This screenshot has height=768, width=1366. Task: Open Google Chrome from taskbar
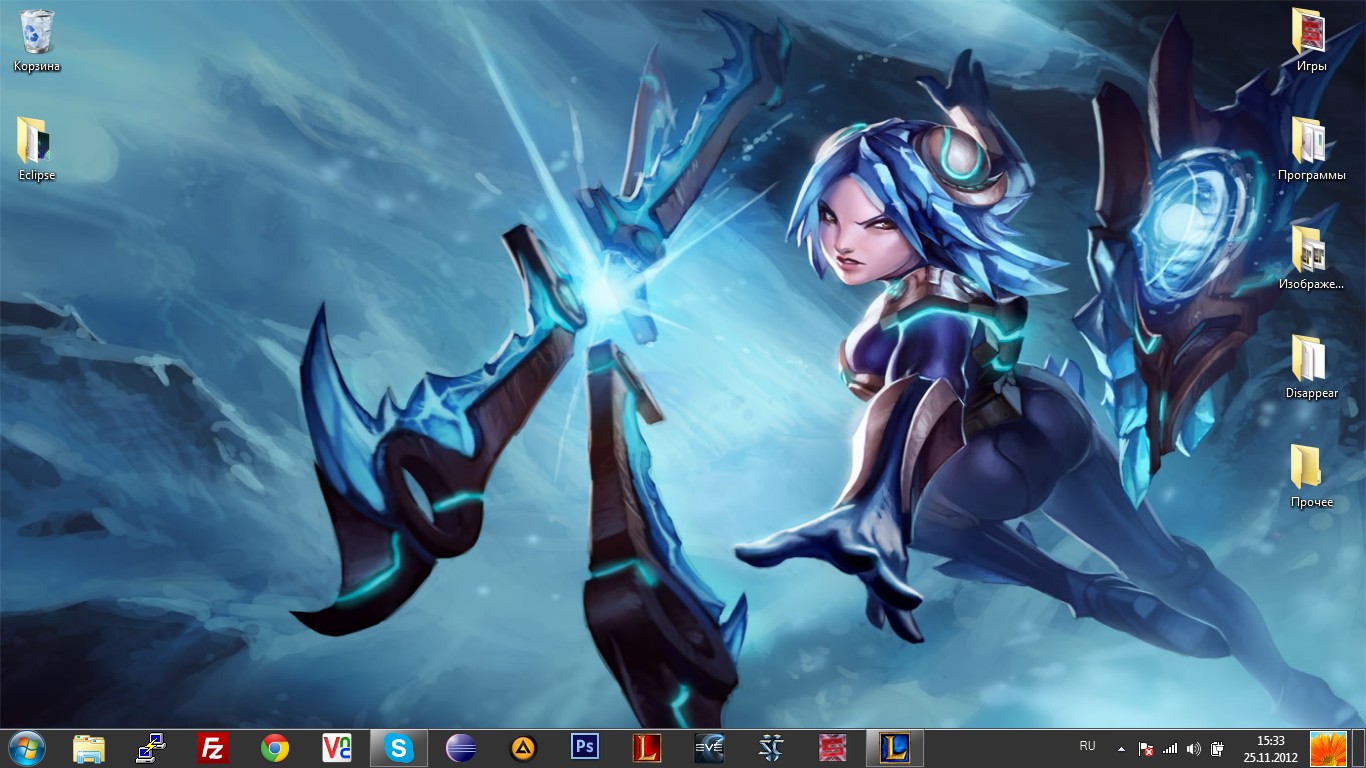(275, 748)
